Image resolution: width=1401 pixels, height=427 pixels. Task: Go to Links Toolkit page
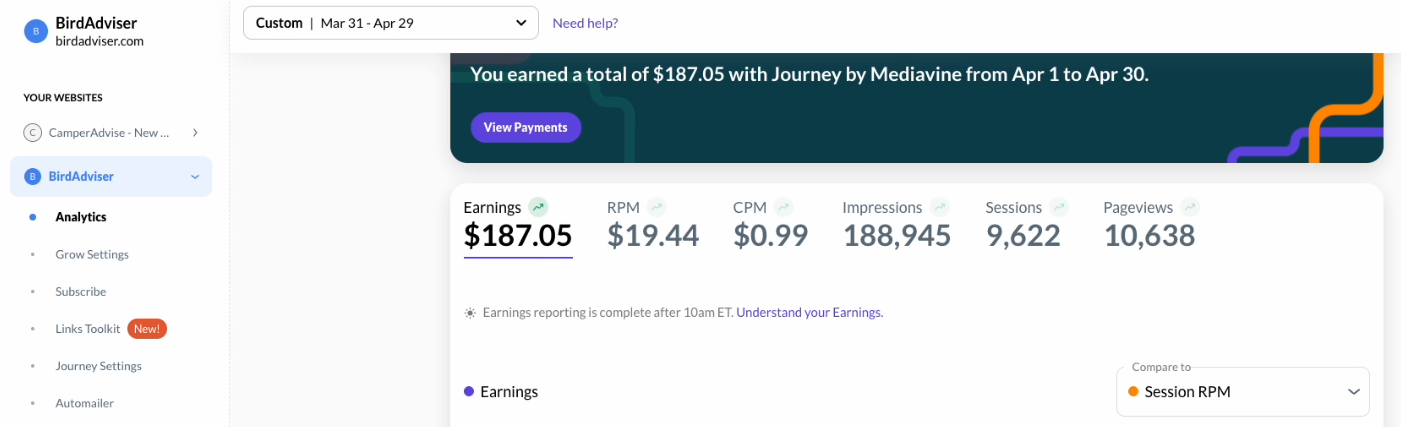tap(88, 329)
